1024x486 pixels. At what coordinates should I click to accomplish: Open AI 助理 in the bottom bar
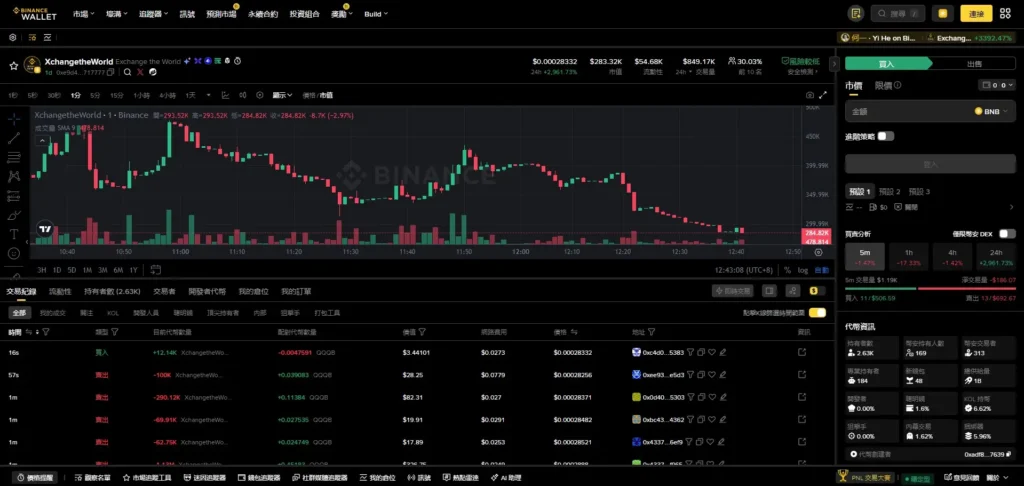pyautogui.click(x=506, y=478)
